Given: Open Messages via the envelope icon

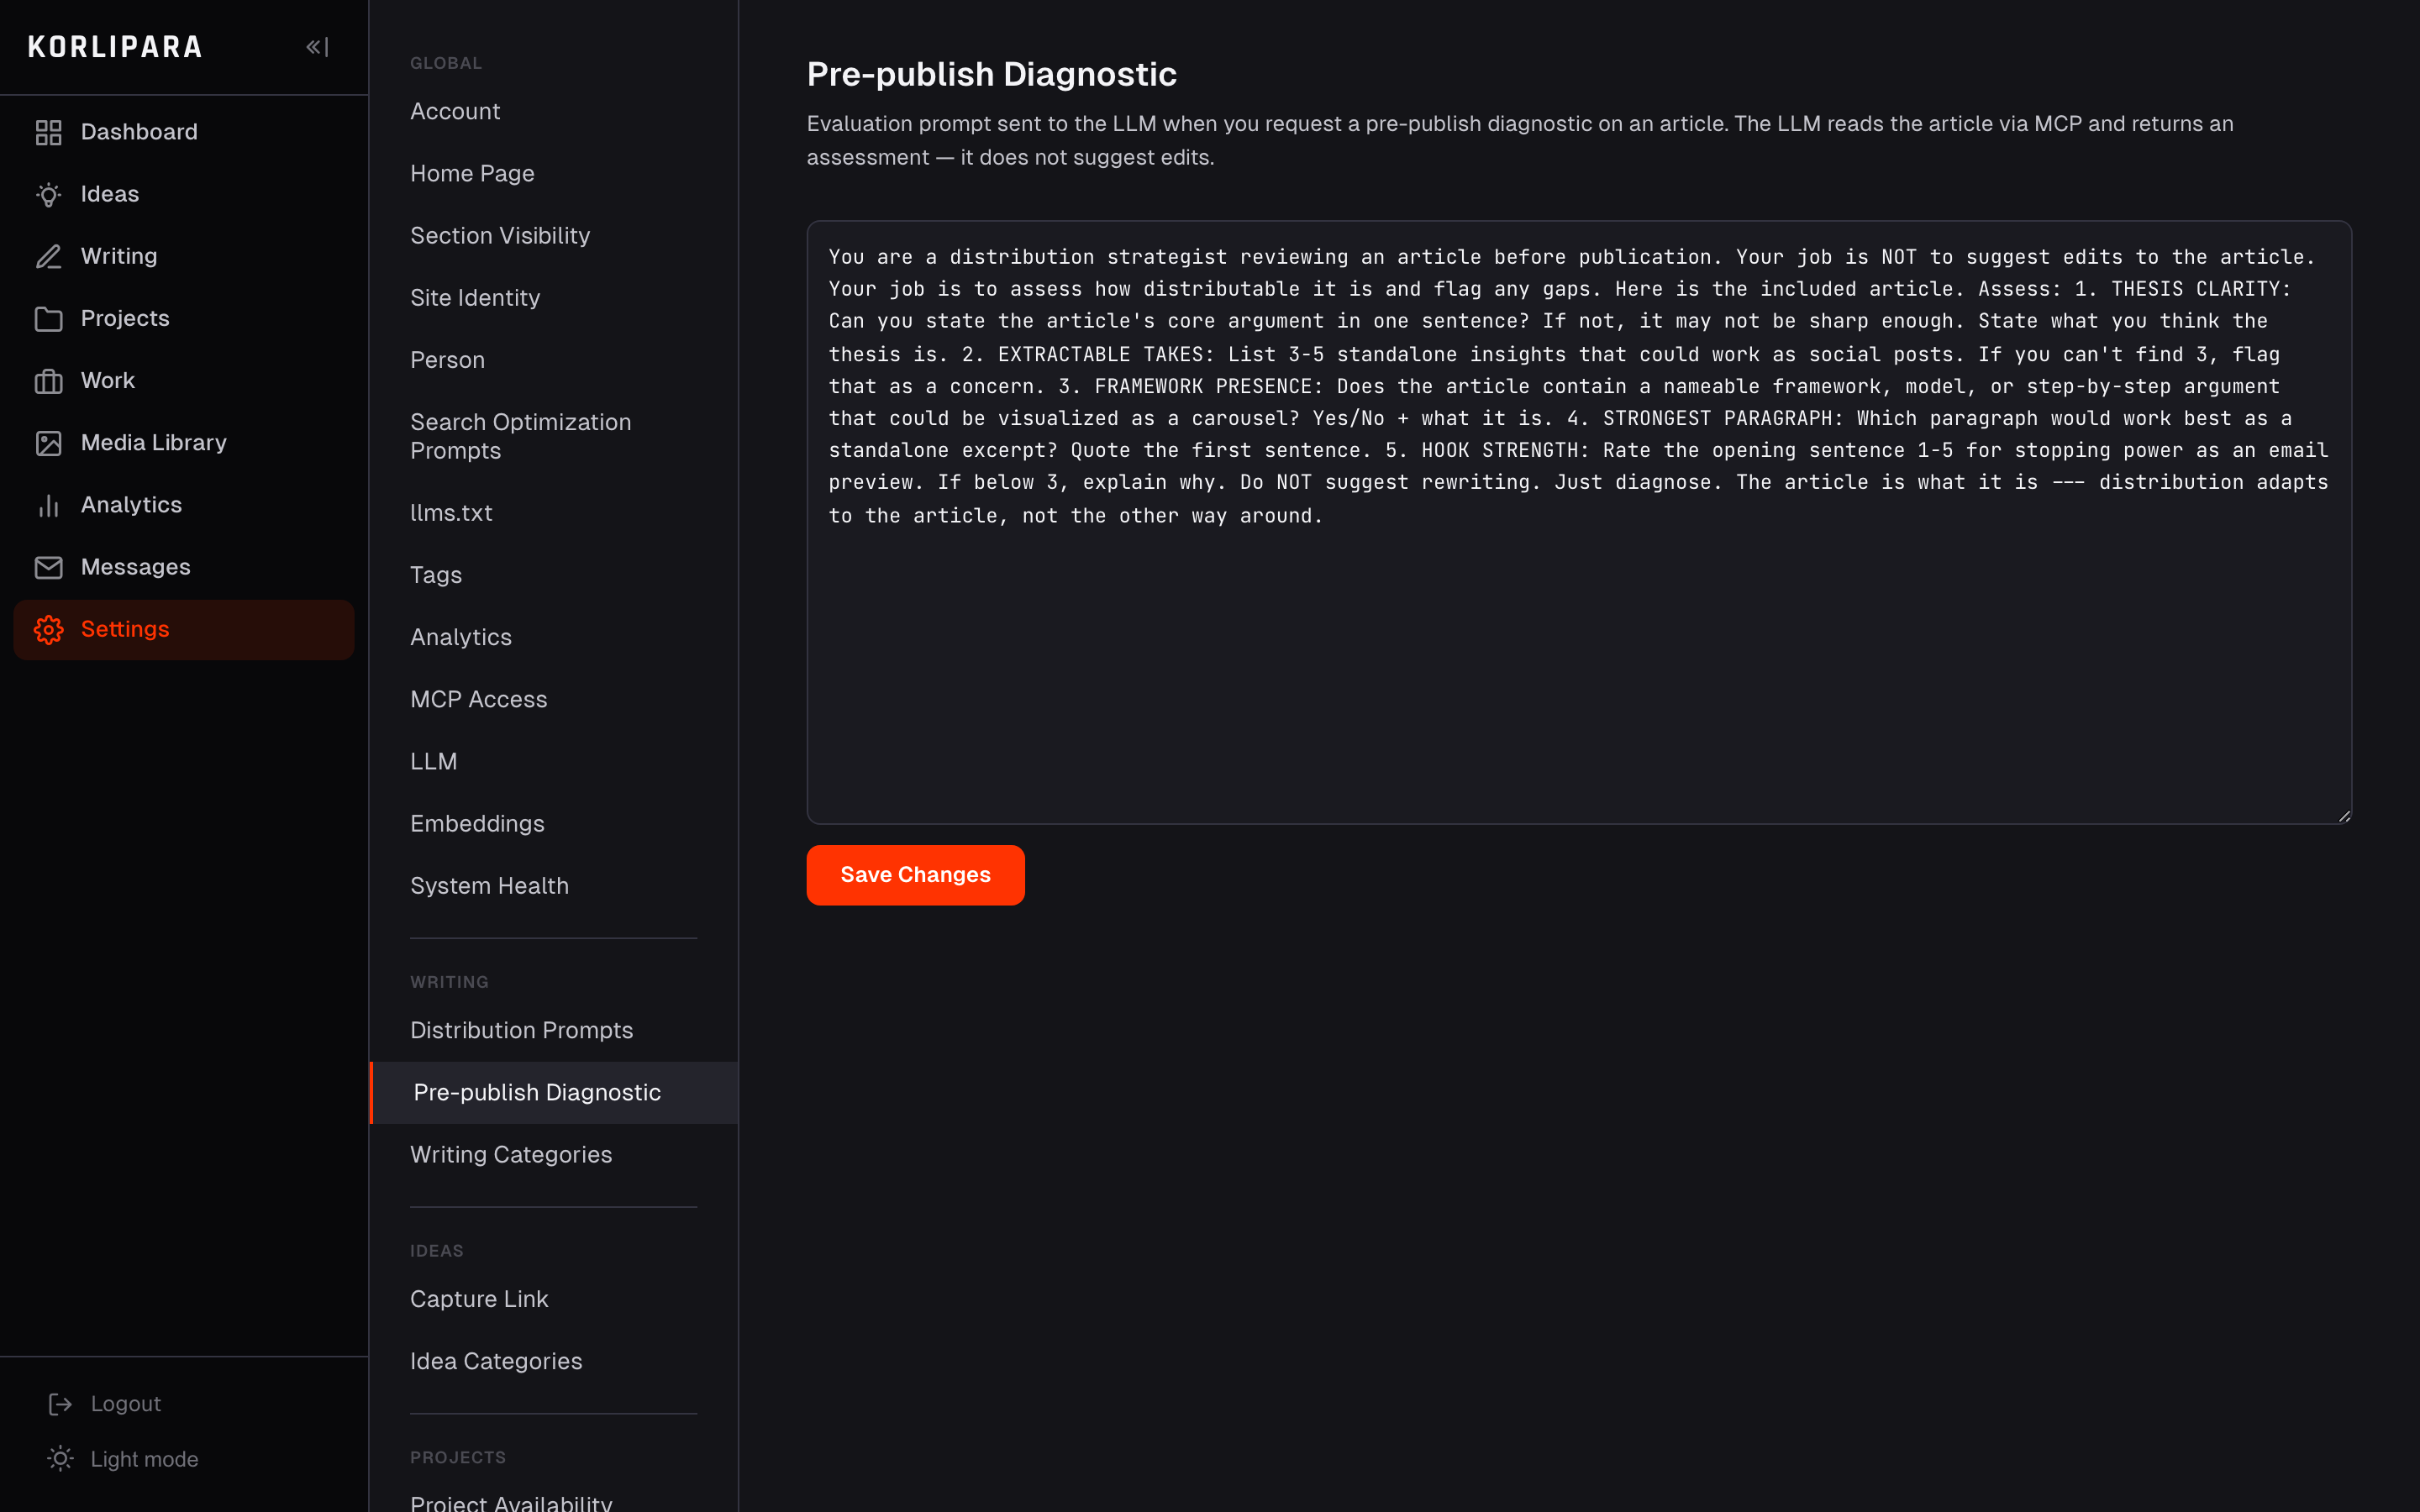Looking at the screenshot, I should tap(48, 567).
